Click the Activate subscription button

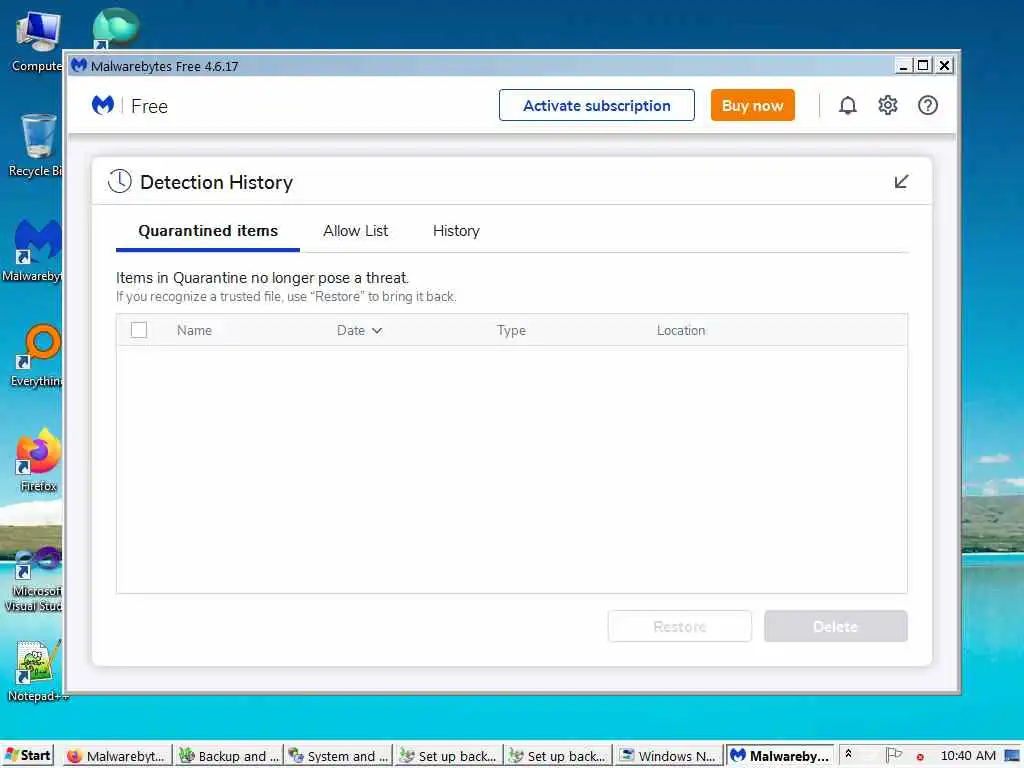596,105
